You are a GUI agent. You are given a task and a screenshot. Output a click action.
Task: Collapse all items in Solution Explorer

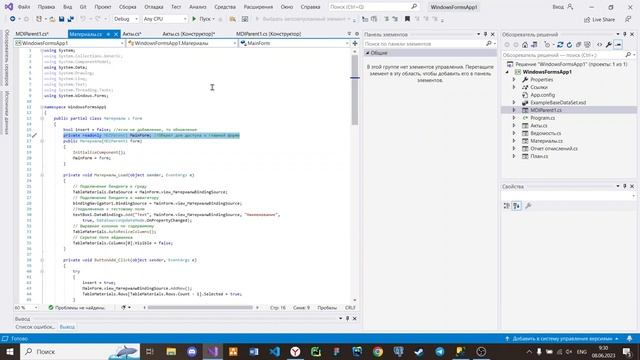click(x=578, y=44)
